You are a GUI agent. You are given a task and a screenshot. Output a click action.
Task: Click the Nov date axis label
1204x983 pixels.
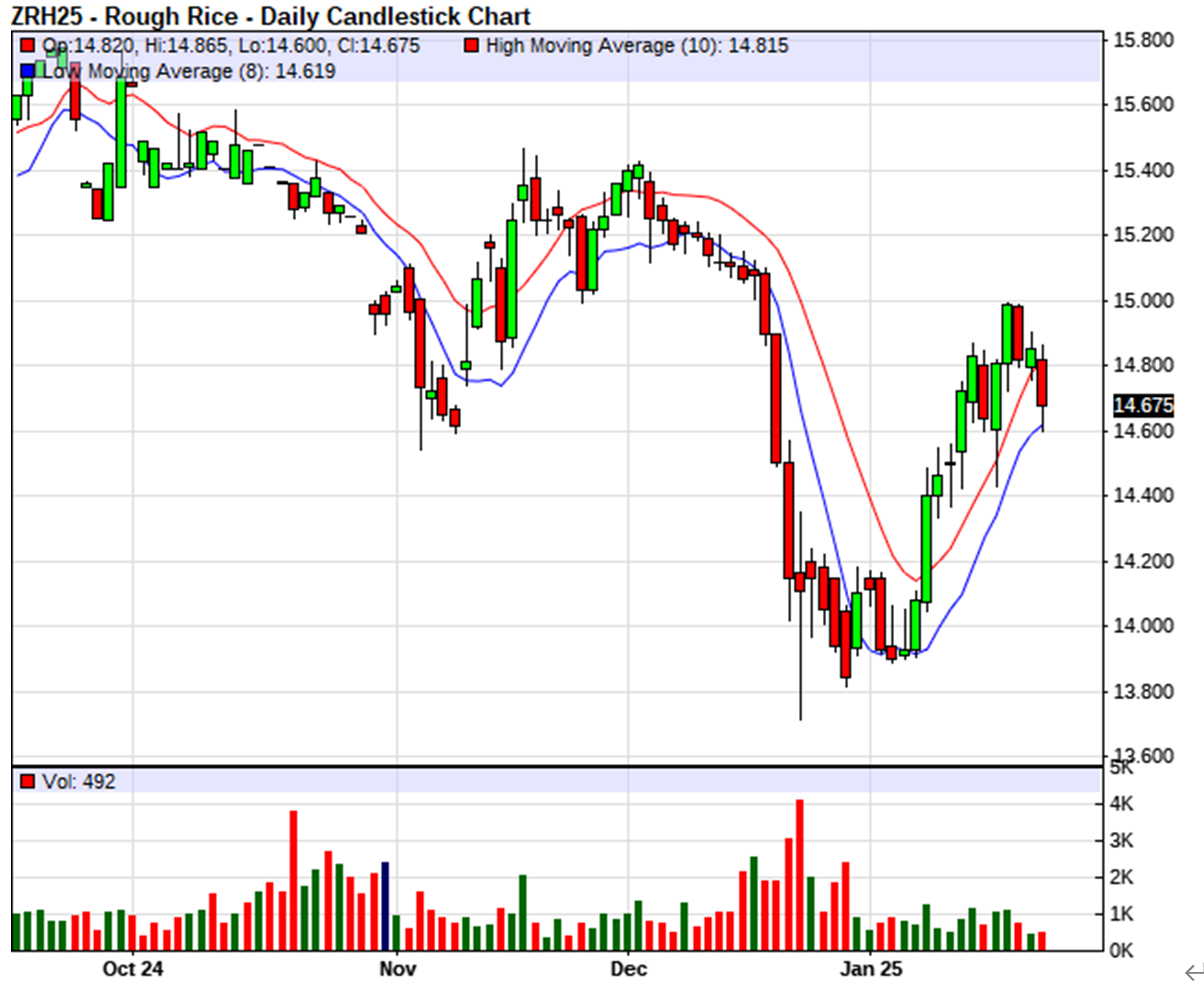(x=397, y=968)
